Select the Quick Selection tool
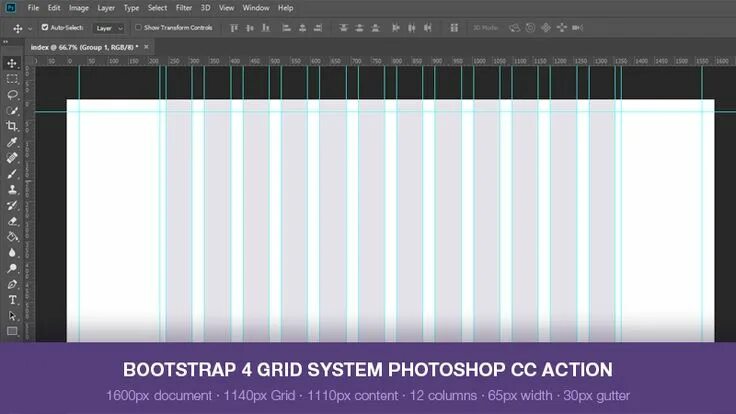Viewport: 736px width, 414px height. pyautogui.click(x=12, y=111)
